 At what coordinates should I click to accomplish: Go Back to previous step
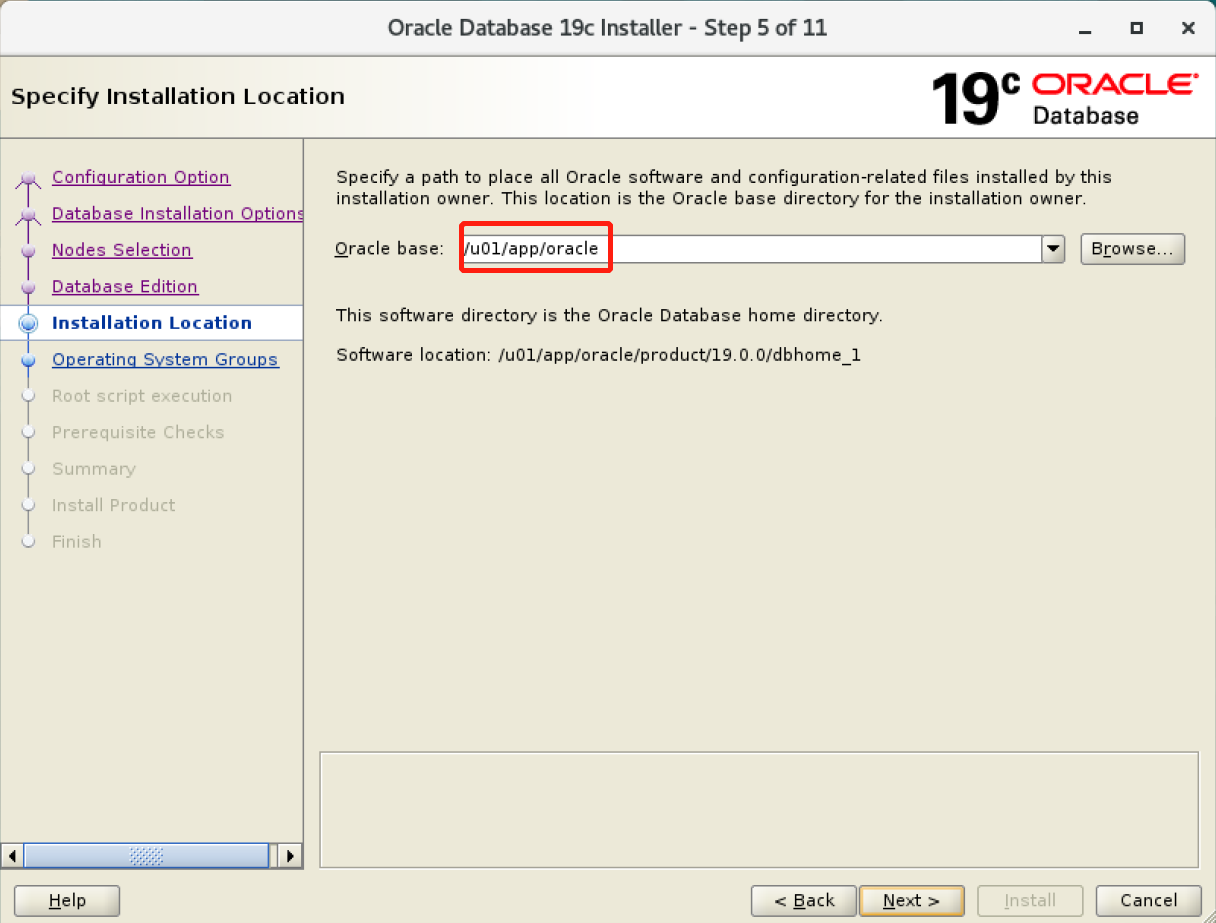[804, 901]
